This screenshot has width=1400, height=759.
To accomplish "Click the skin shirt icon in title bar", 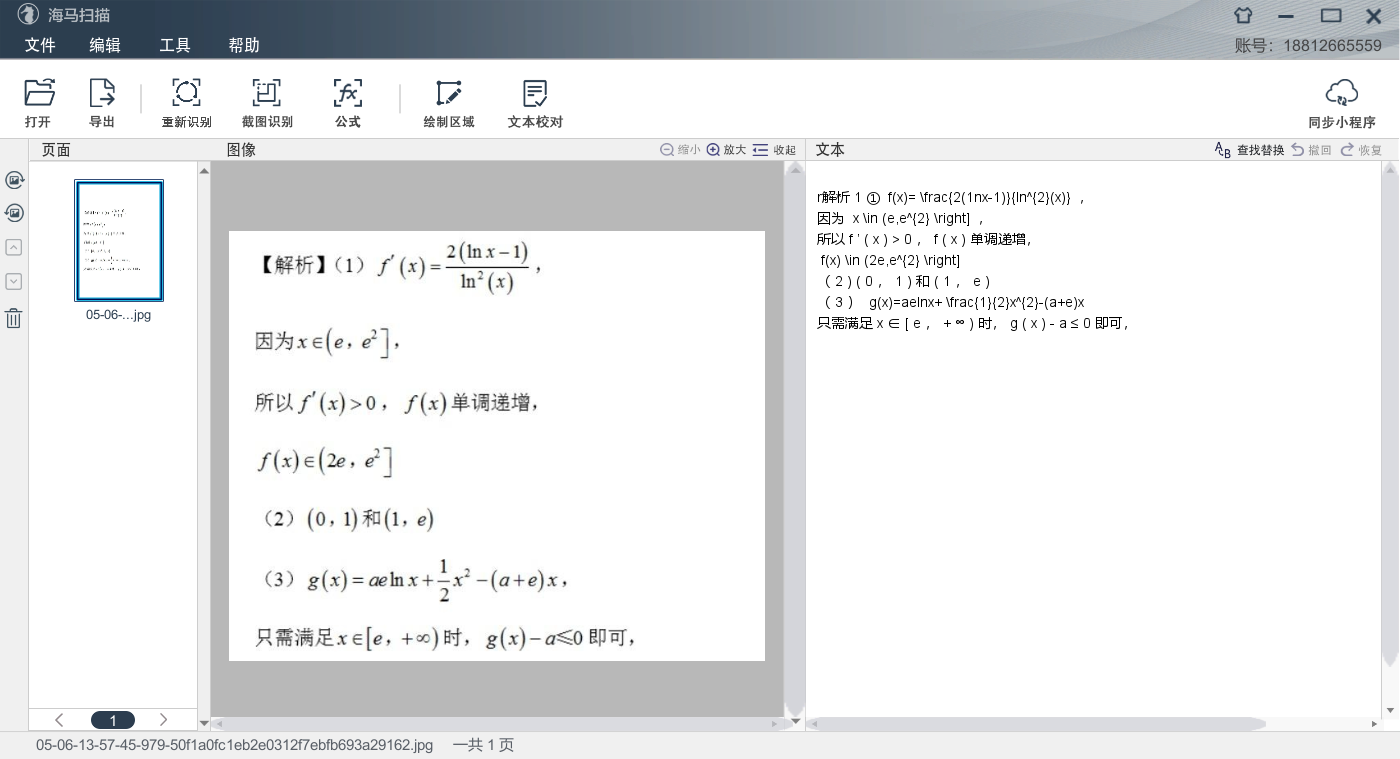I will pos(1243,16).
